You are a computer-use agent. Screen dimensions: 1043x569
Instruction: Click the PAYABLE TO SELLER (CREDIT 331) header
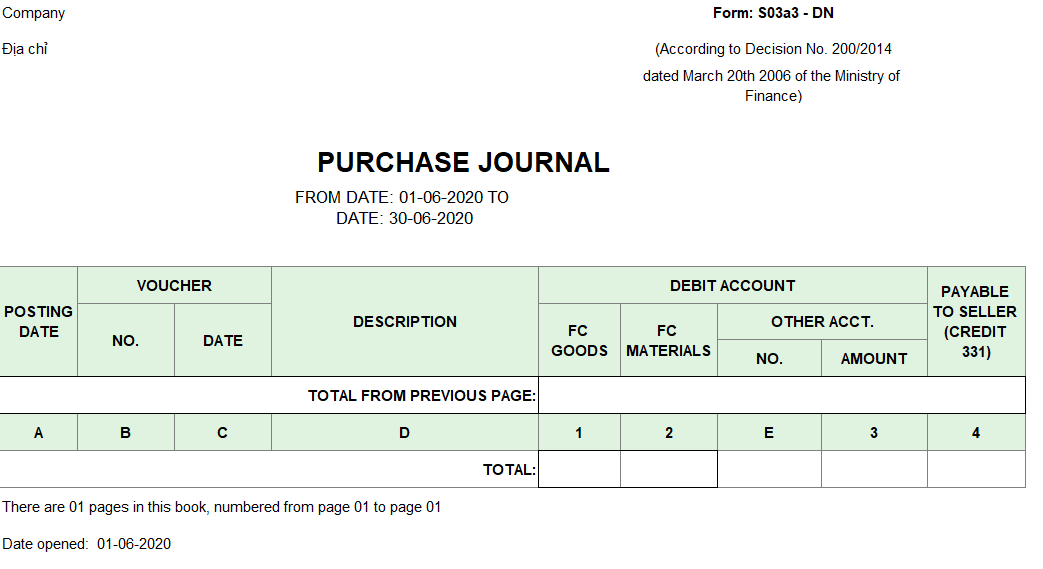click(x=976, y=322)
